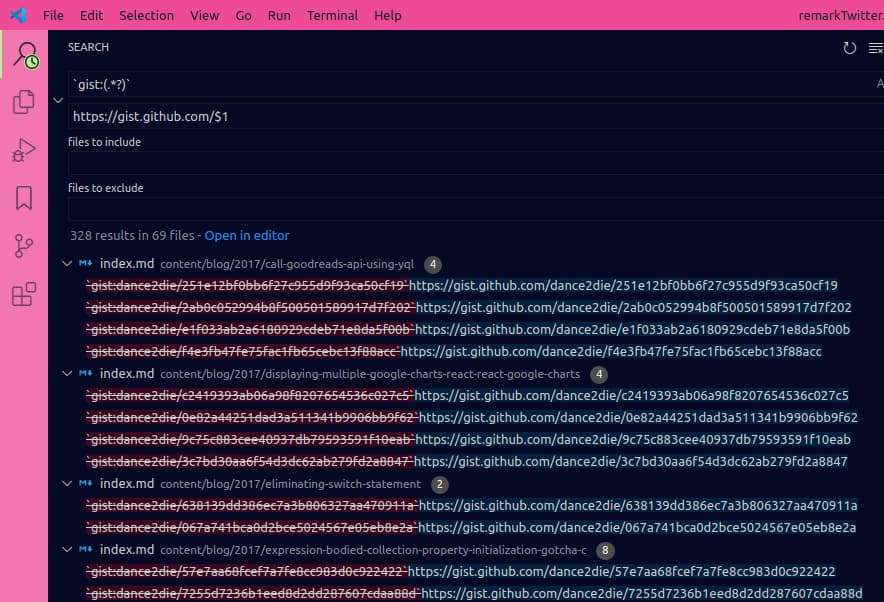
Task: Open Run and Debug view
Action: pos(24,151)
